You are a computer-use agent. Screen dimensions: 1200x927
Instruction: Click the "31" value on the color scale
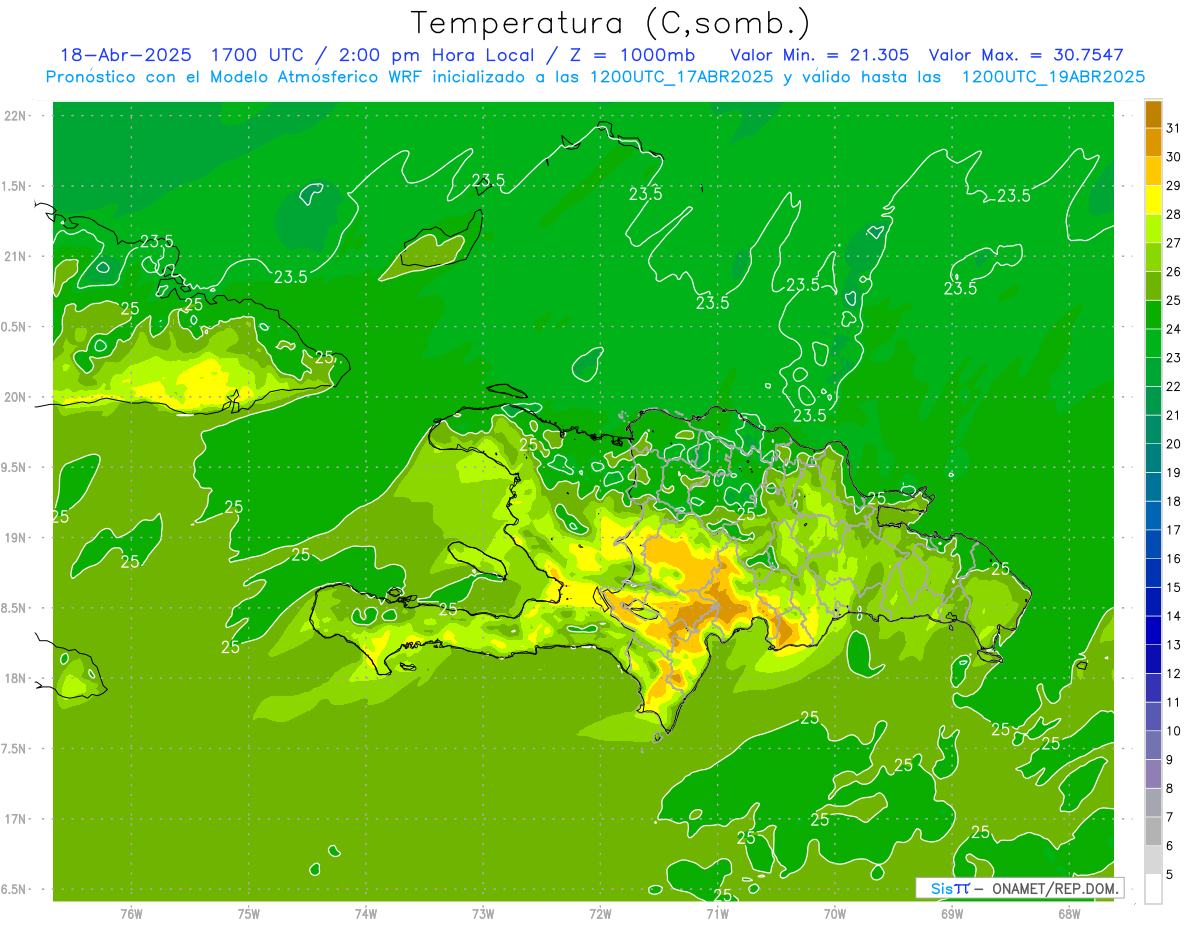(1174, 128)
